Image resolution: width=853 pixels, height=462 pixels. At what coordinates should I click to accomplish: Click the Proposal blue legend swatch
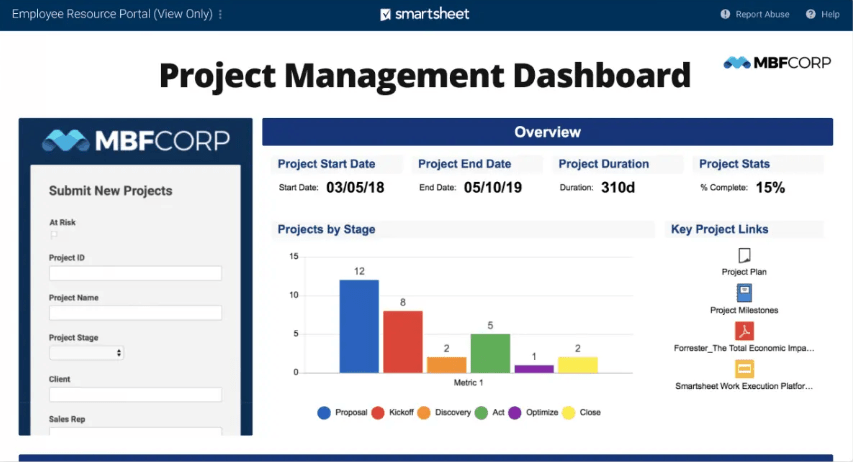(324, 412)
